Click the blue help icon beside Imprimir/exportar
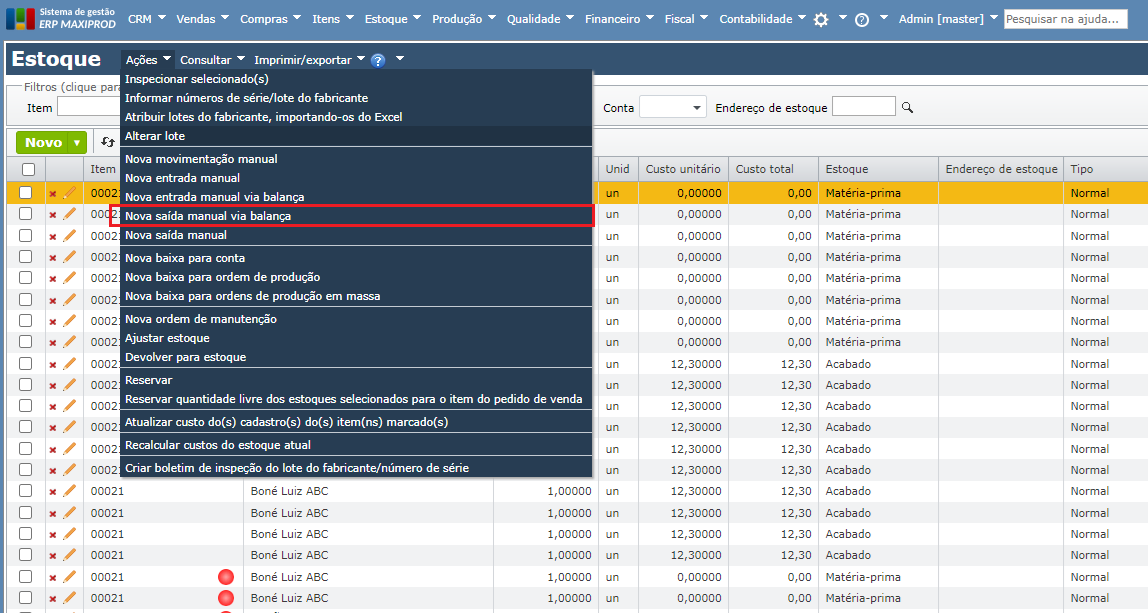The image size is (1148, 613). pos(378,60)
